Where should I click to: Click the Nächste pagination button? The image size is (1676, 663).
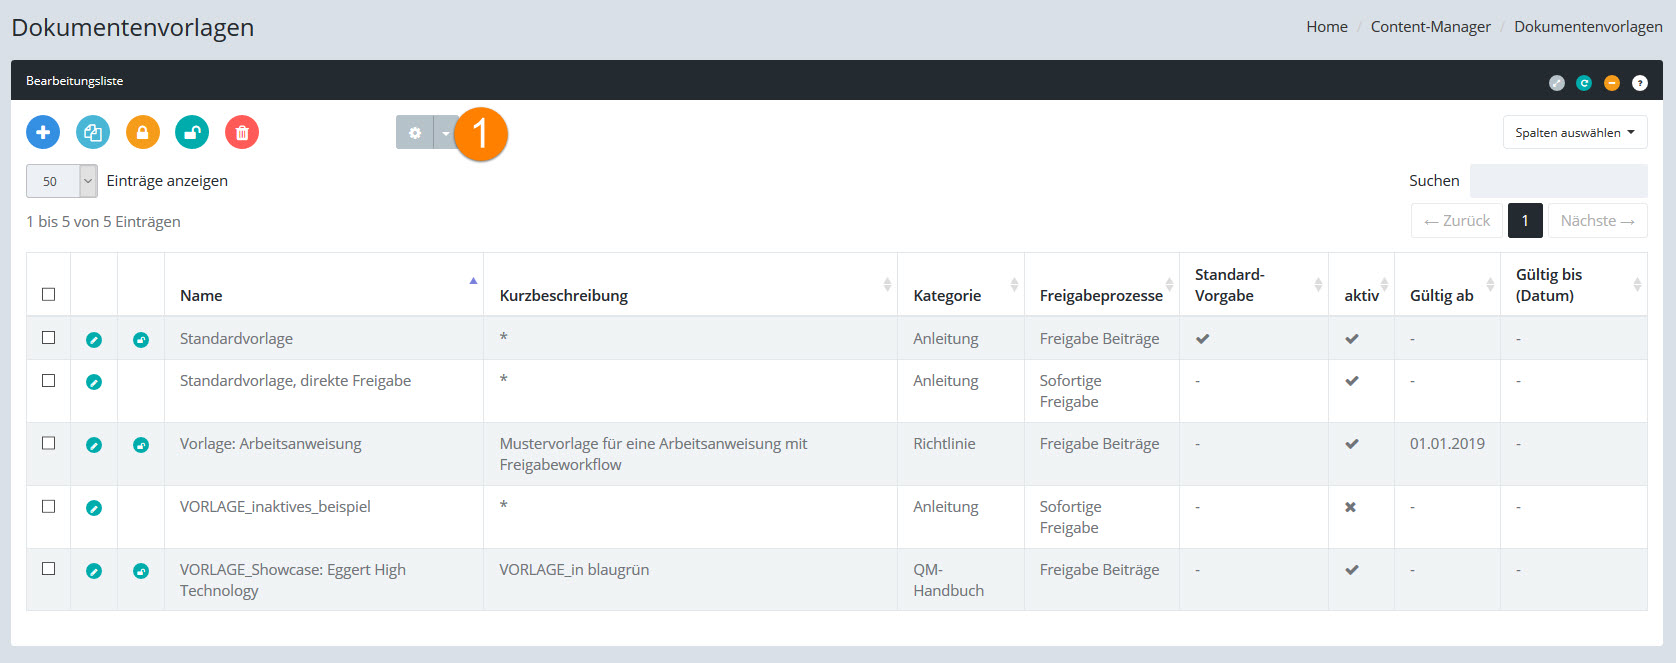tap(1597, 221)
